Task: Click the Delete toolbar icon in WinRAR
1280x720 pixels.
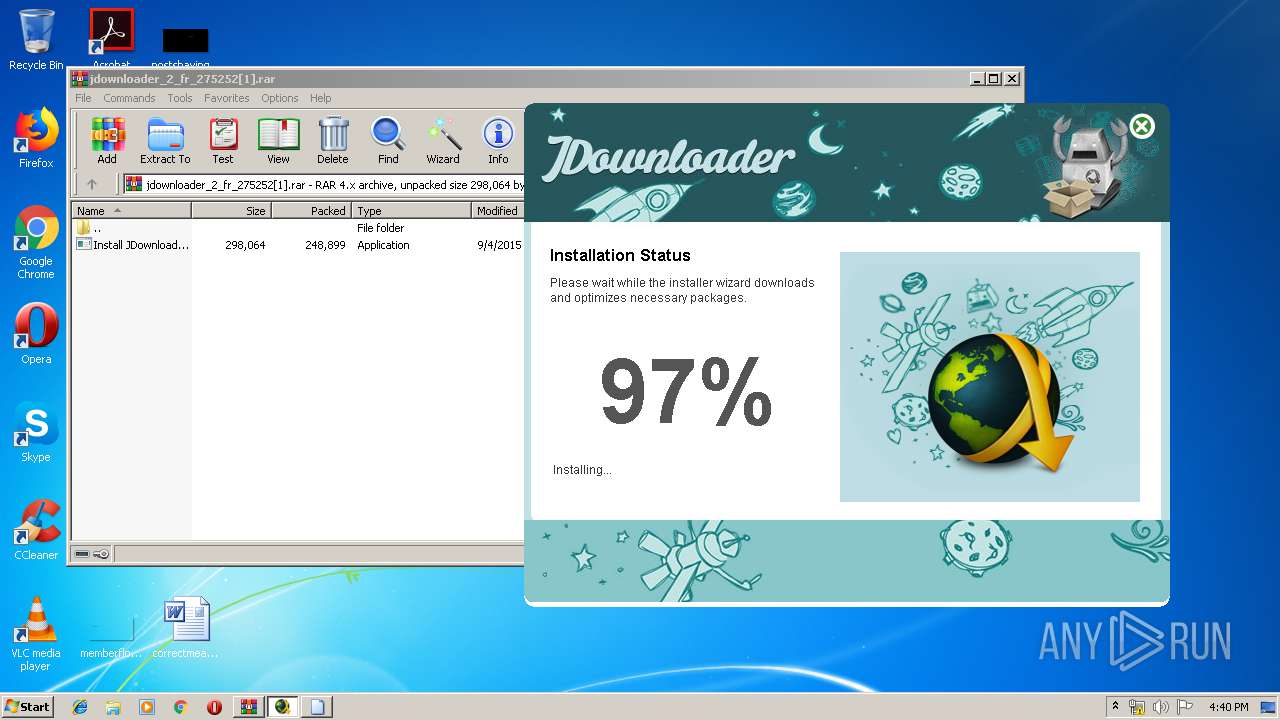Action: (x=333, y=140)
